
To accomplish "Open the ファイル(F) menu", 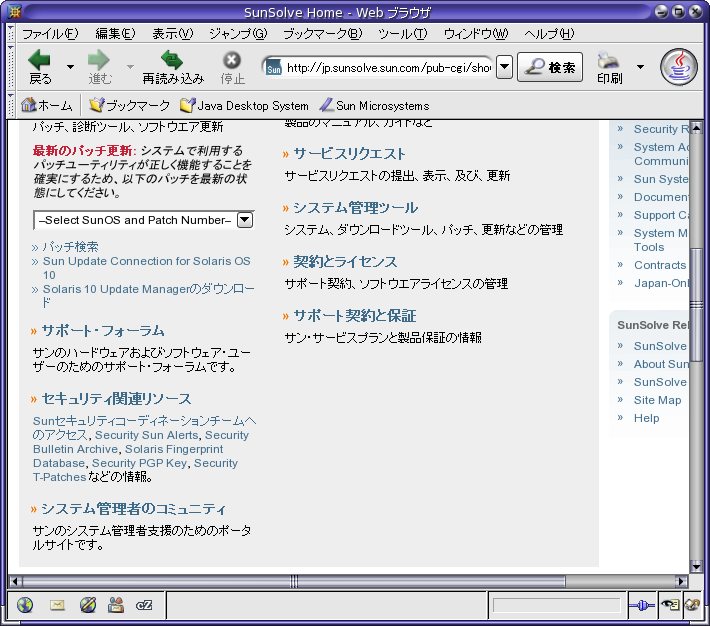I will pos(49,34).
